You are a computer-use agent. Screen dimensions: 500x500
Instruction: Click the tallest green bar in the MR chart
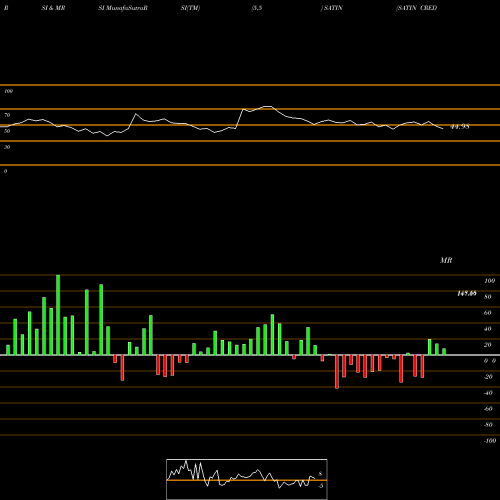58,315
